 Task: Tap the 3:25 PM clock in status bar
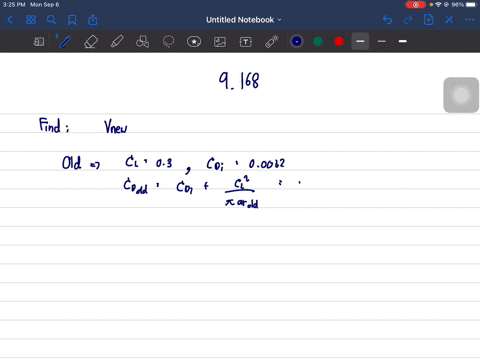(x=14, y=5)
